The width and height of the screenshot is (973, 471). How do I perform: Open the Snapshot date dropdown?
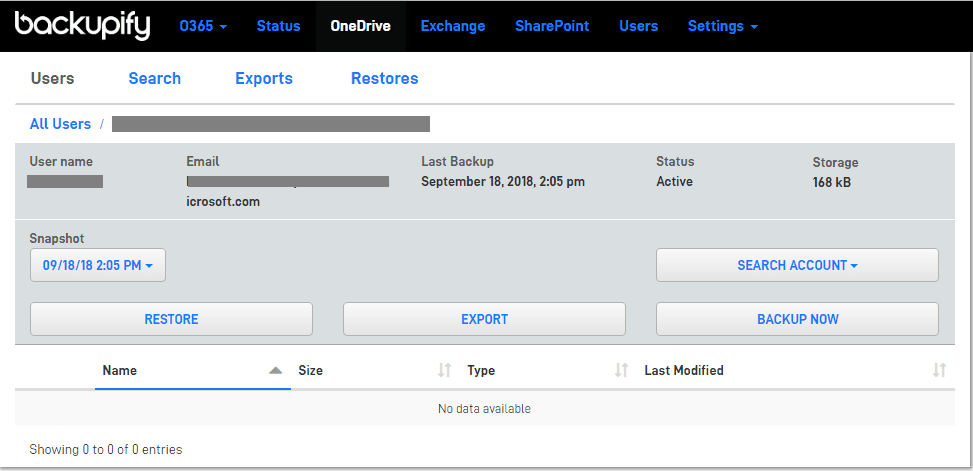pos(98,266)
